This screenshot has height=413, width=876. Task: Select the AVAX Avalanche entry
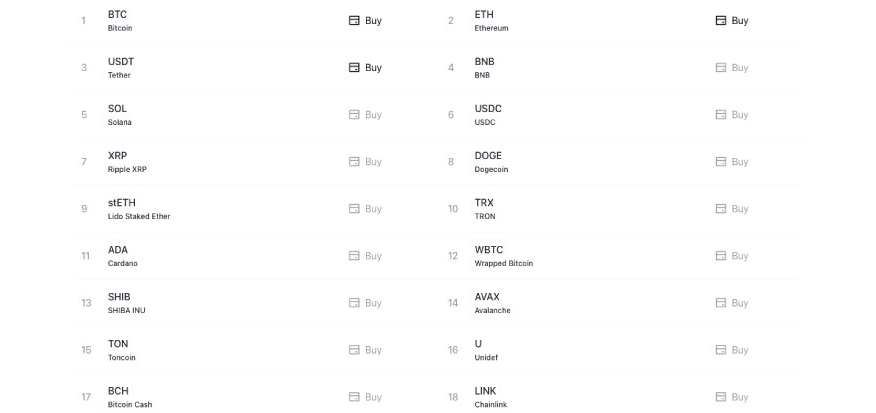point(492,302)
